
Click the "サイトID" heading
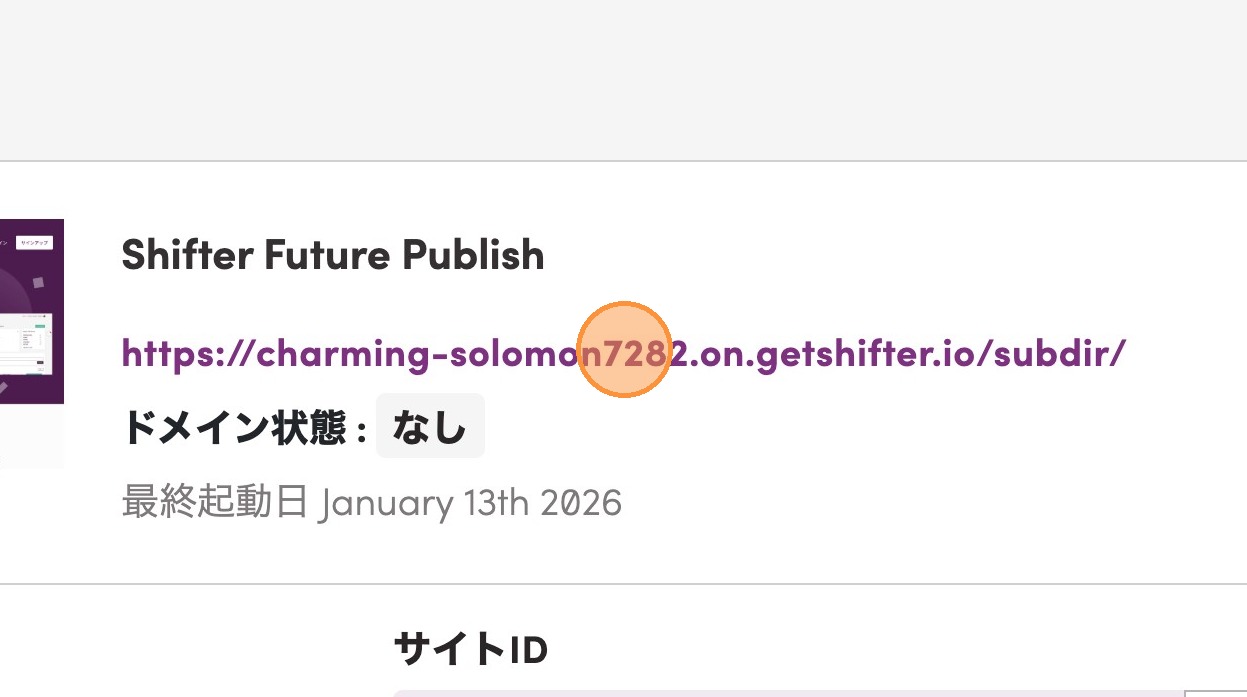pos(470,650)
